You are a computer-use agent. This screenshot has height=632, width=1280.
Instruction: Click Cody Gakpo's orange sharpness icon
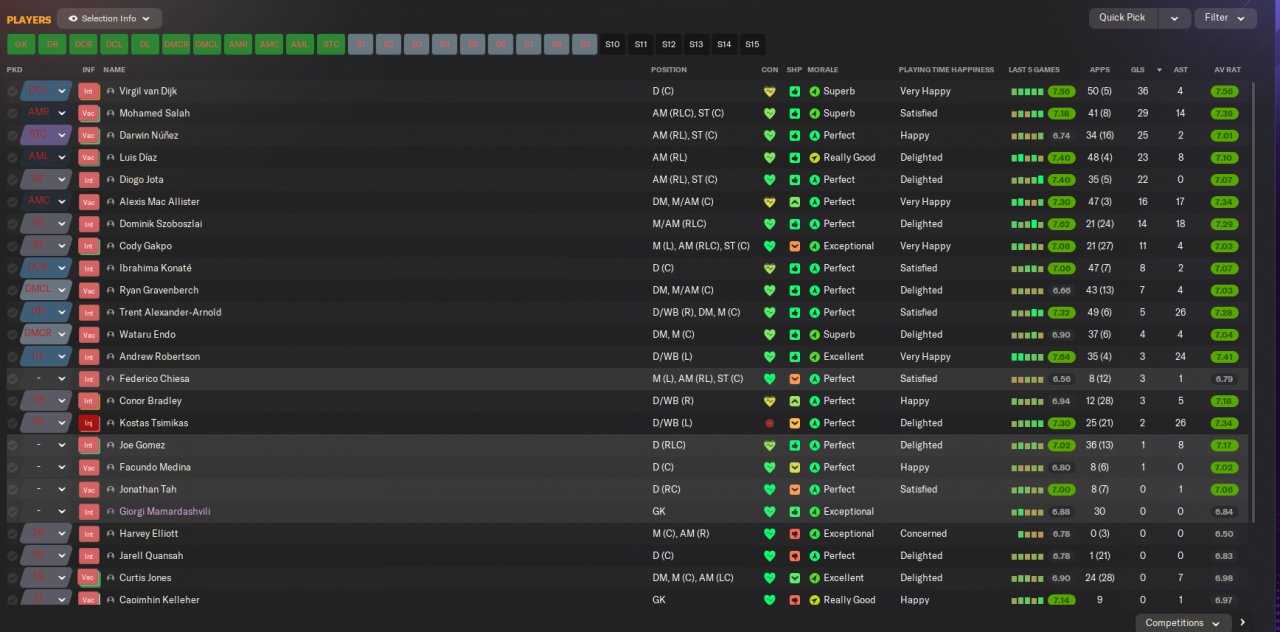(795, 246)
